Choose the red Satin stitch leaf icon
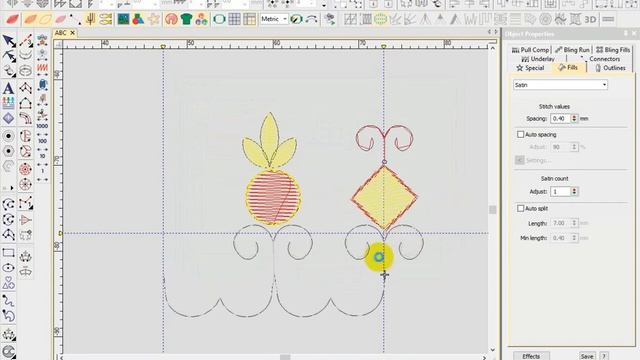 12,19
